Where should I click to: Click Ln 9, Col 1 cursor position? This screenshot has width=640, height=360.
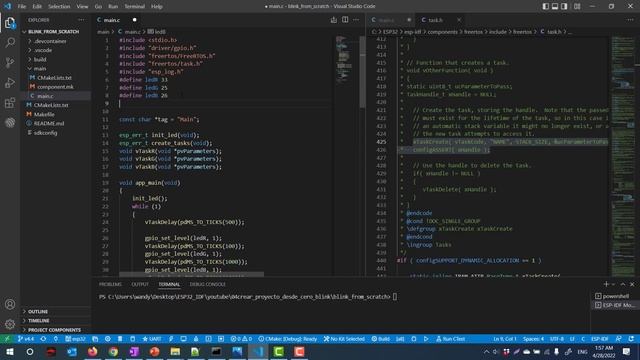[505, 339]
